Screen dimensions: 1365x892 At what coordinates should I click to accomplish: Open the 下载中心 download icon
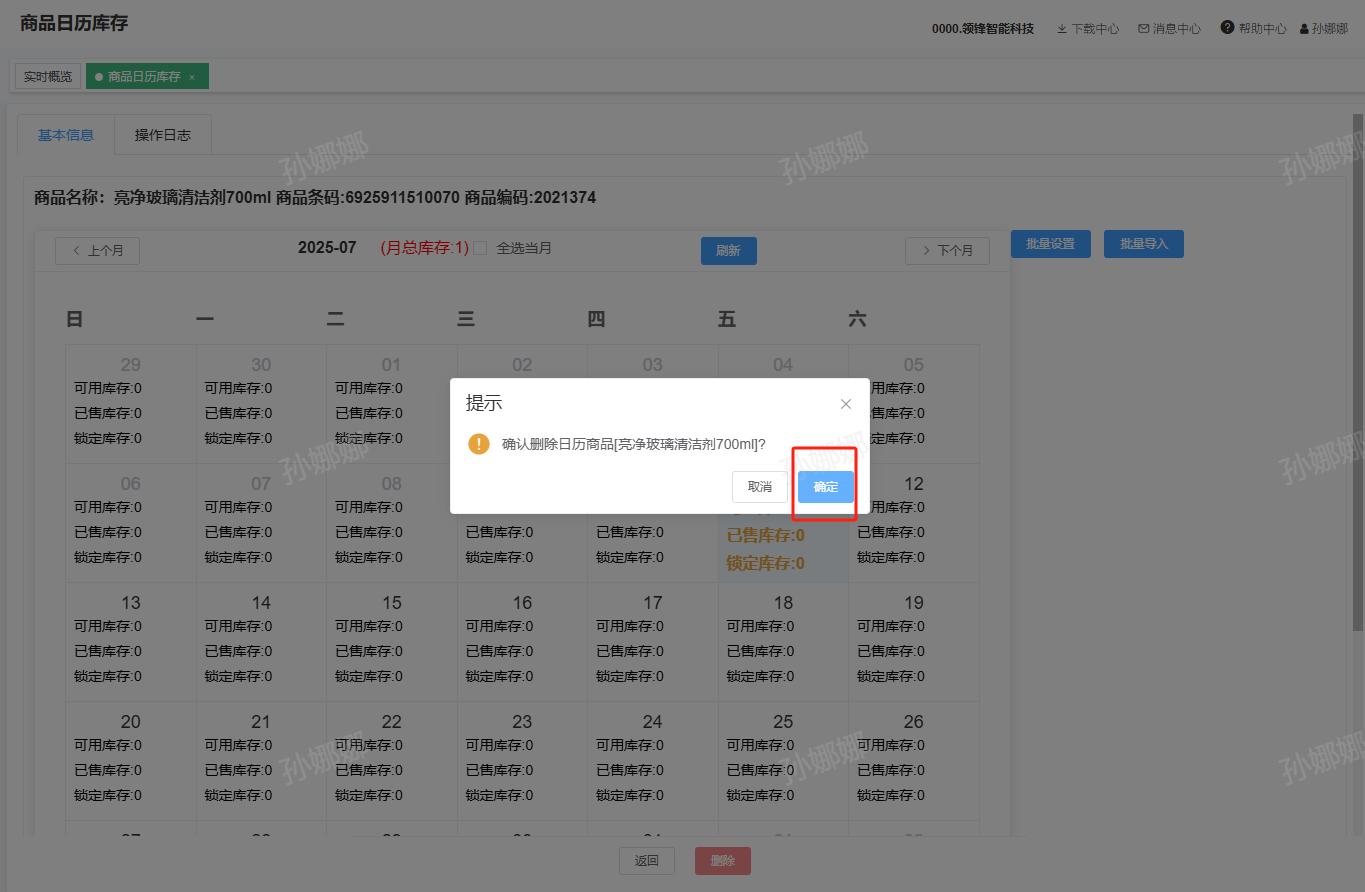1062,29
